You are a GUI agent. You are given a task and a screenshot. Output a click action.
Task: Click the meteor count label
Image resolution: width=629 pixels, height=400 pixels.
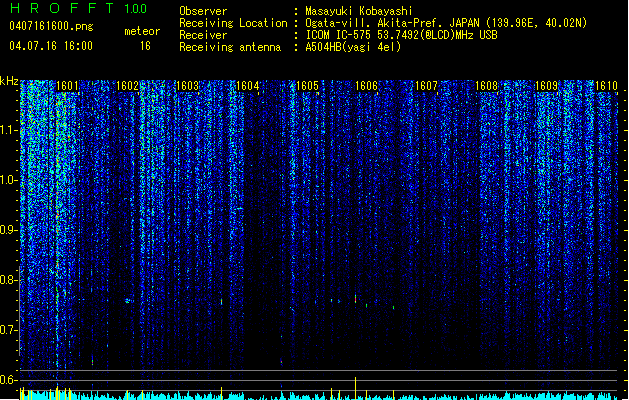coord(142,31)
